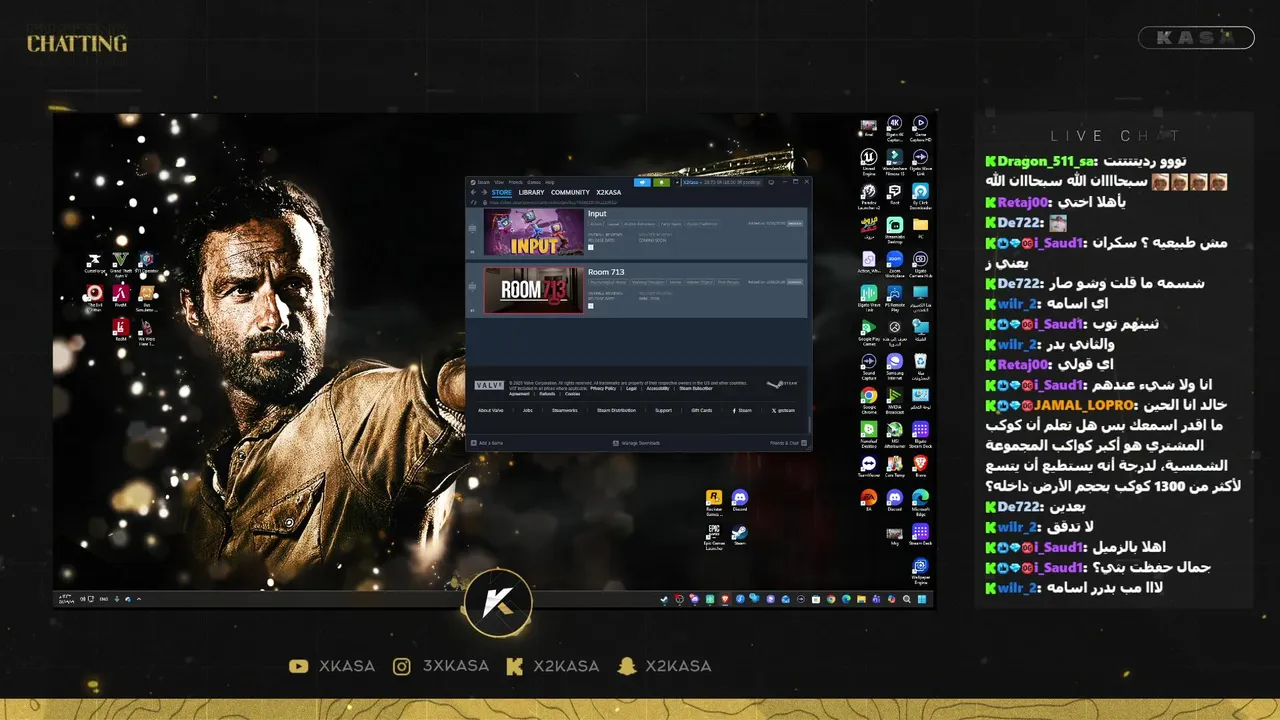Click the Windows Start button on taskbar
The image size is (1280, 720).
(922, 599)
